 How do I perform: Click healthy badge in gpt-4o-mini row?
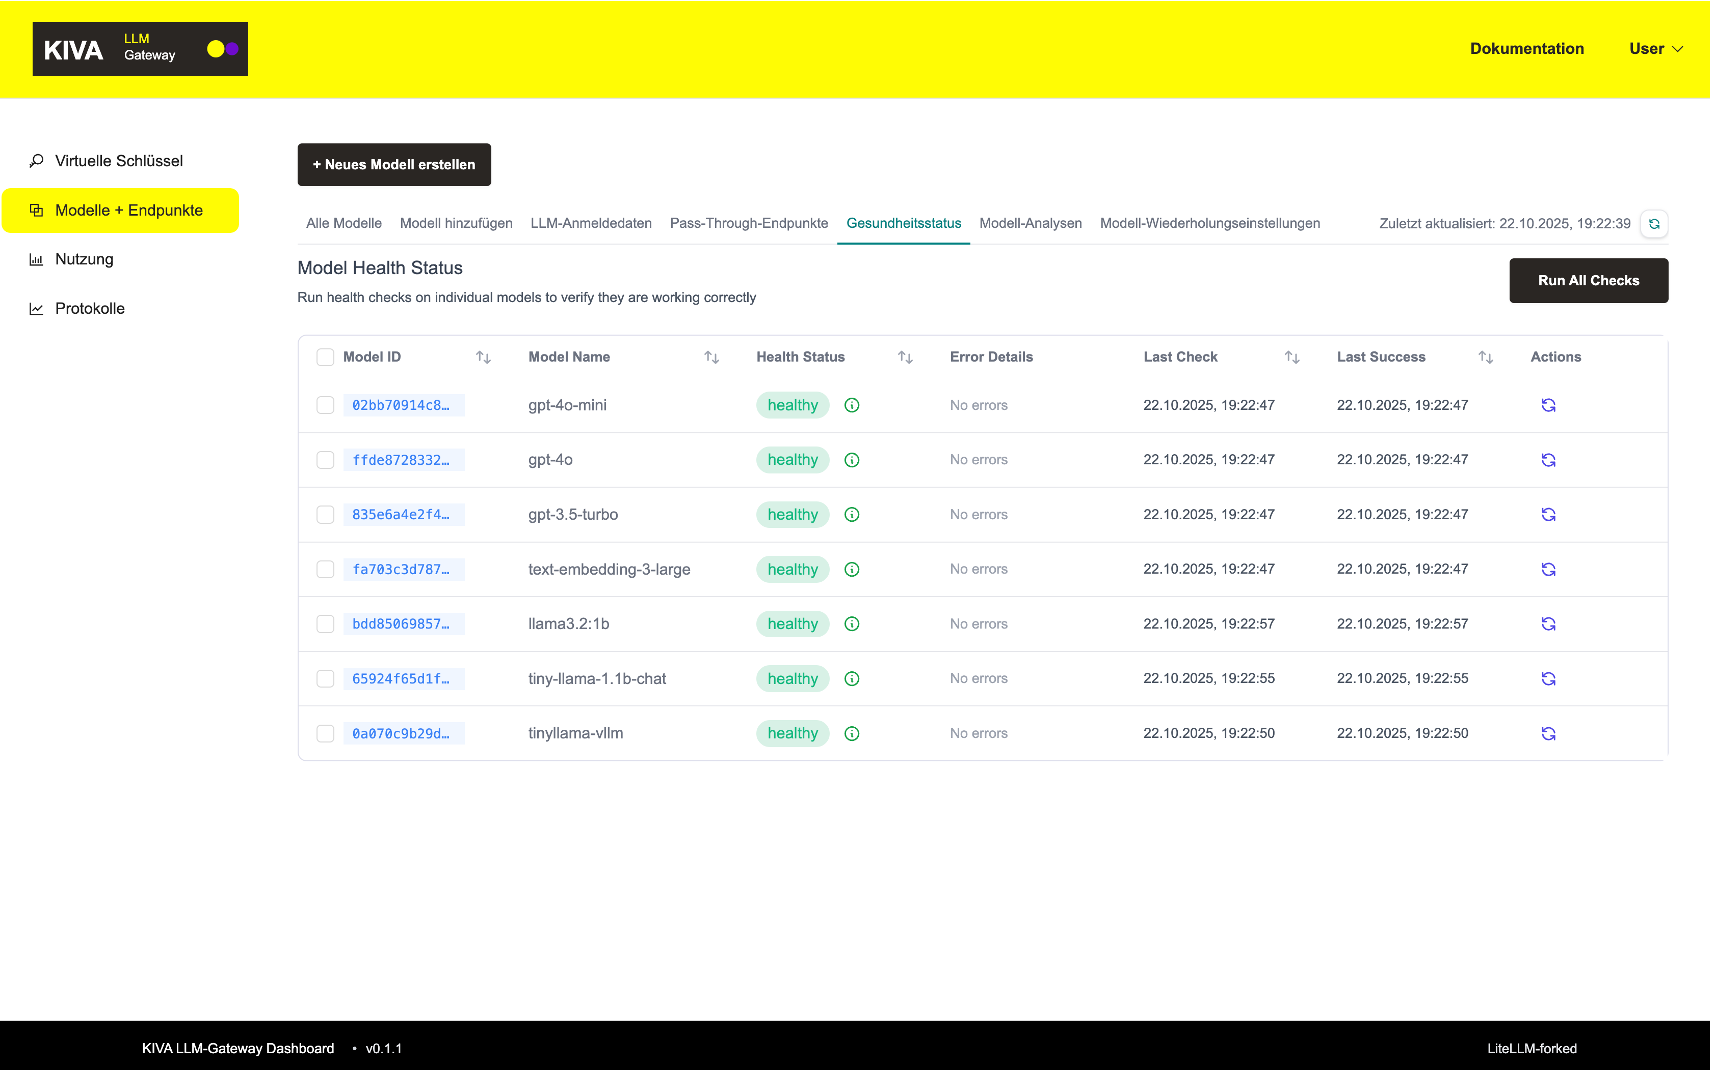point(793,405)
